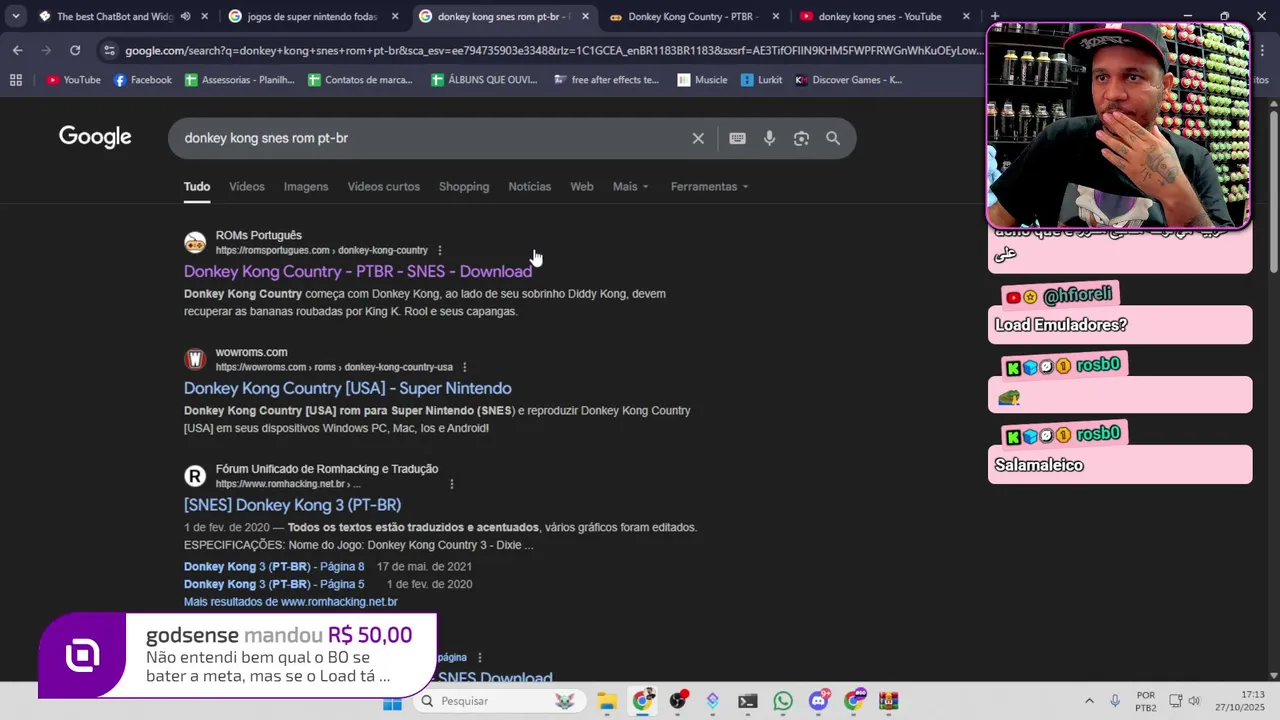Open the terminal app in the taskbar
The width and height of the screenshot is (1280, 720).
748,702
